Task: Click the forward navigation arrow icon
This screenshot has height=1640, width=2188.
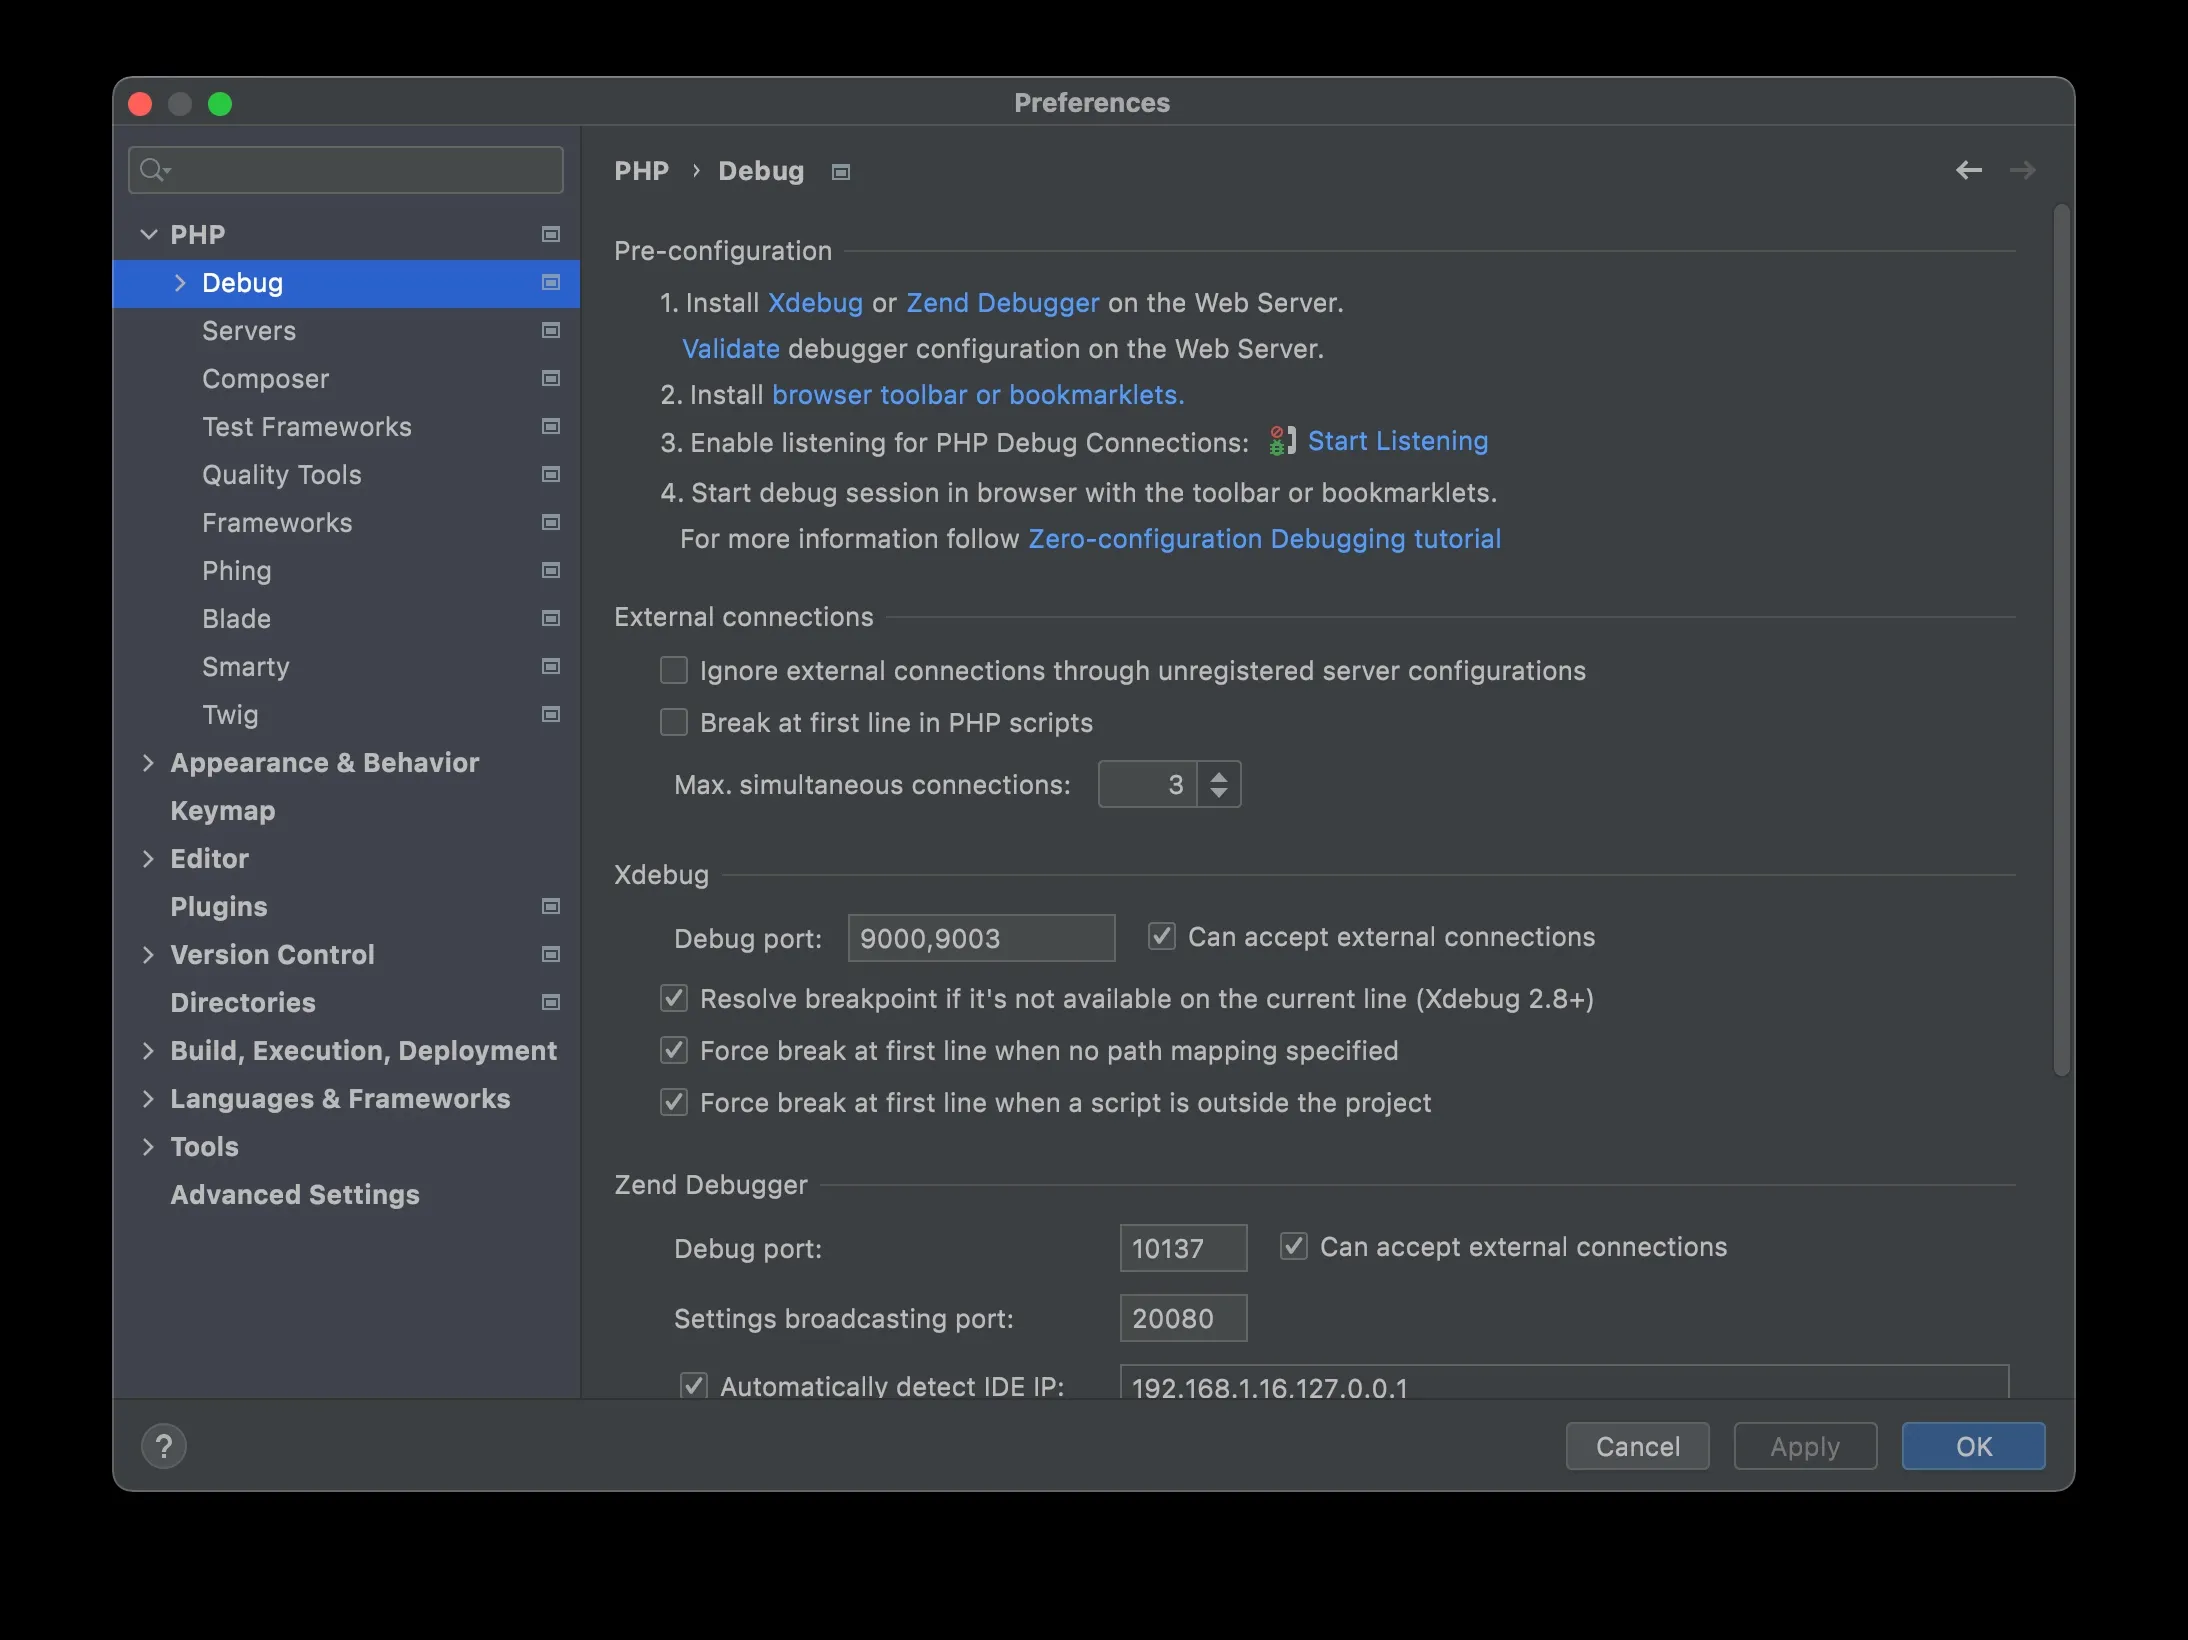Action: [2022, 170]
